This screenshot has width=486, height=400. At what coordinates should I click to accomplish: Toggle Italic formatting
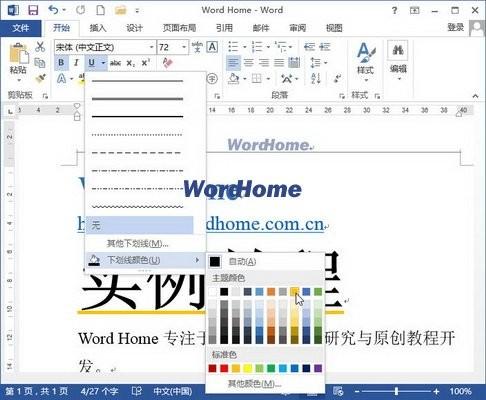[76, 63]
